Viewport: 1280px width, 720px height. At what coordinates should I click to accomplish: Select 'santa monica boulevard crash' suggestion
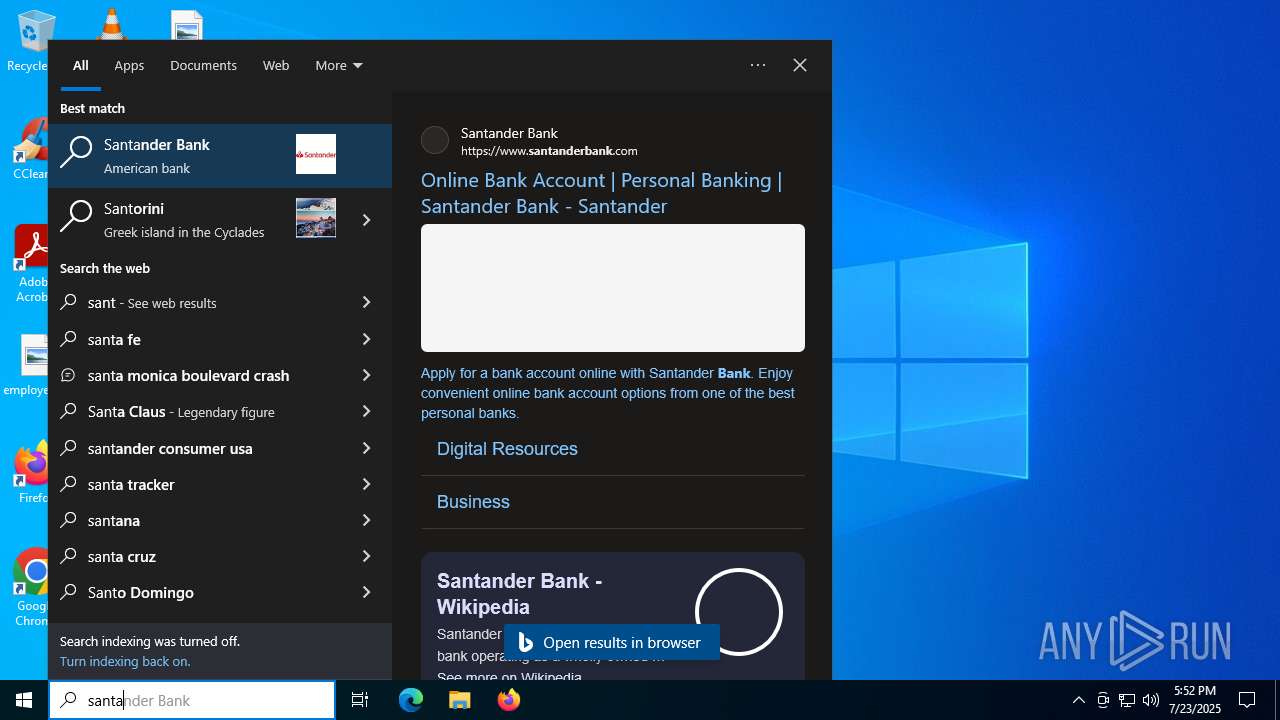click(195, 375)
